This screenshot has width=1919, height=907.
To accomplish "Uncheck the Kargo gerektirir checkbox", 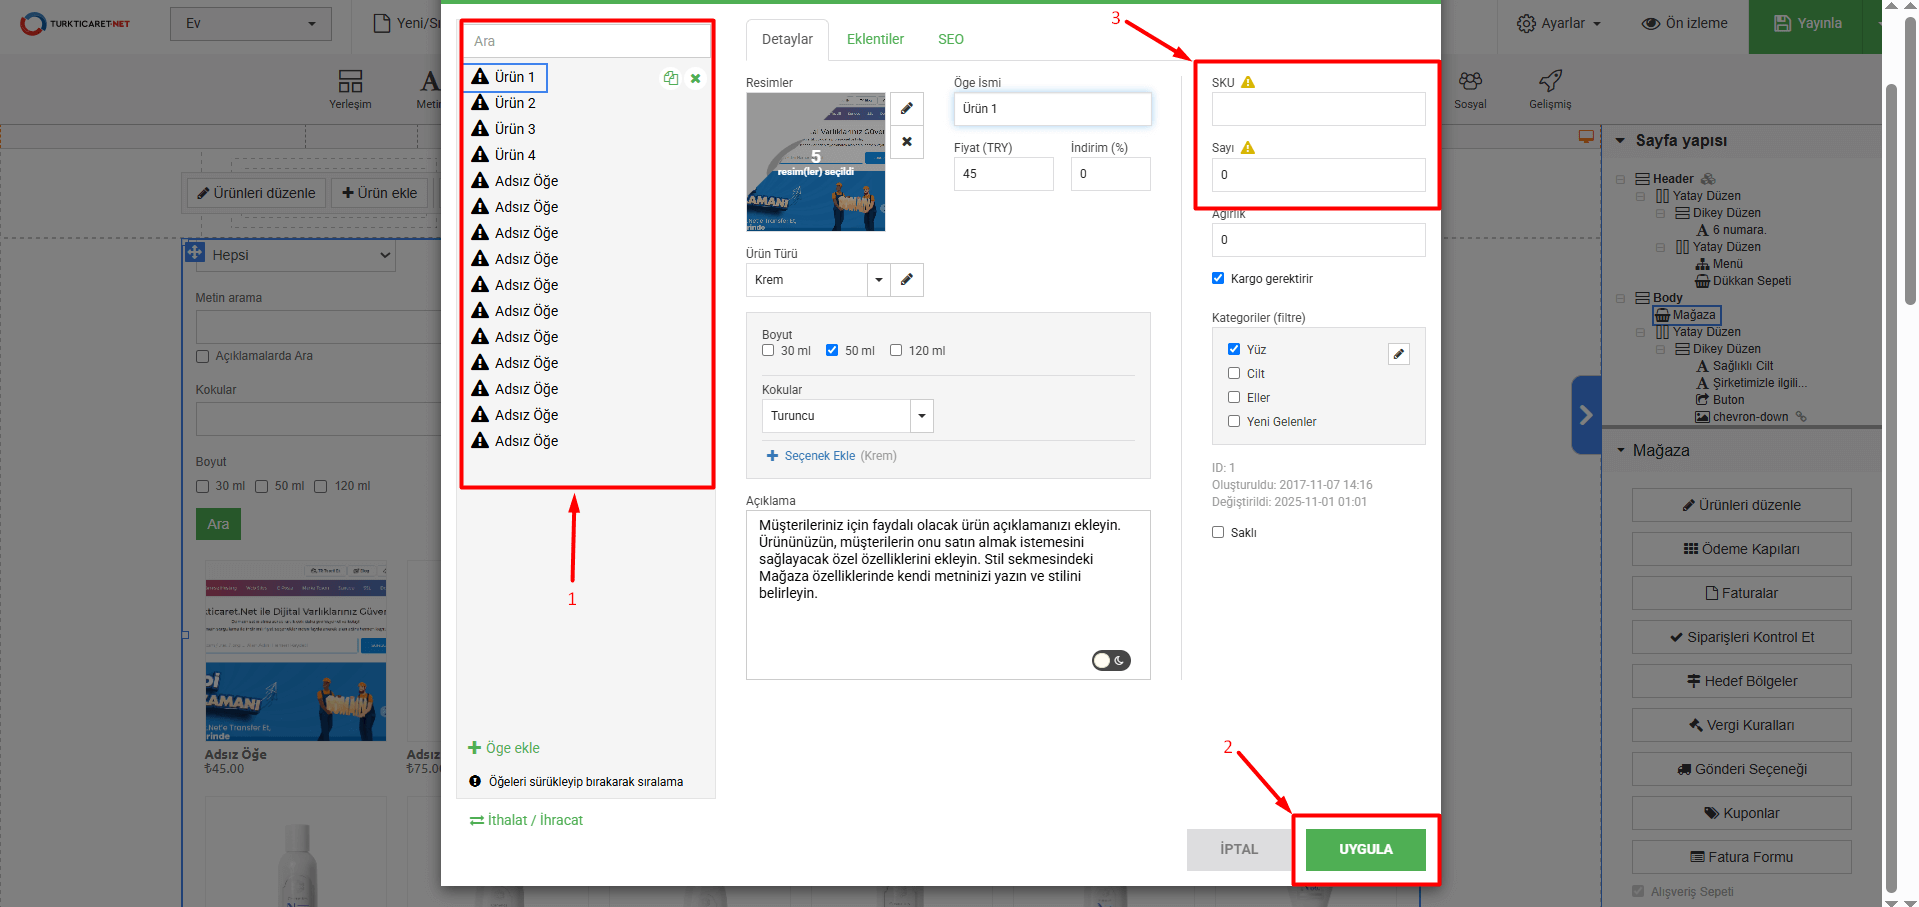I will (1218, 279).
